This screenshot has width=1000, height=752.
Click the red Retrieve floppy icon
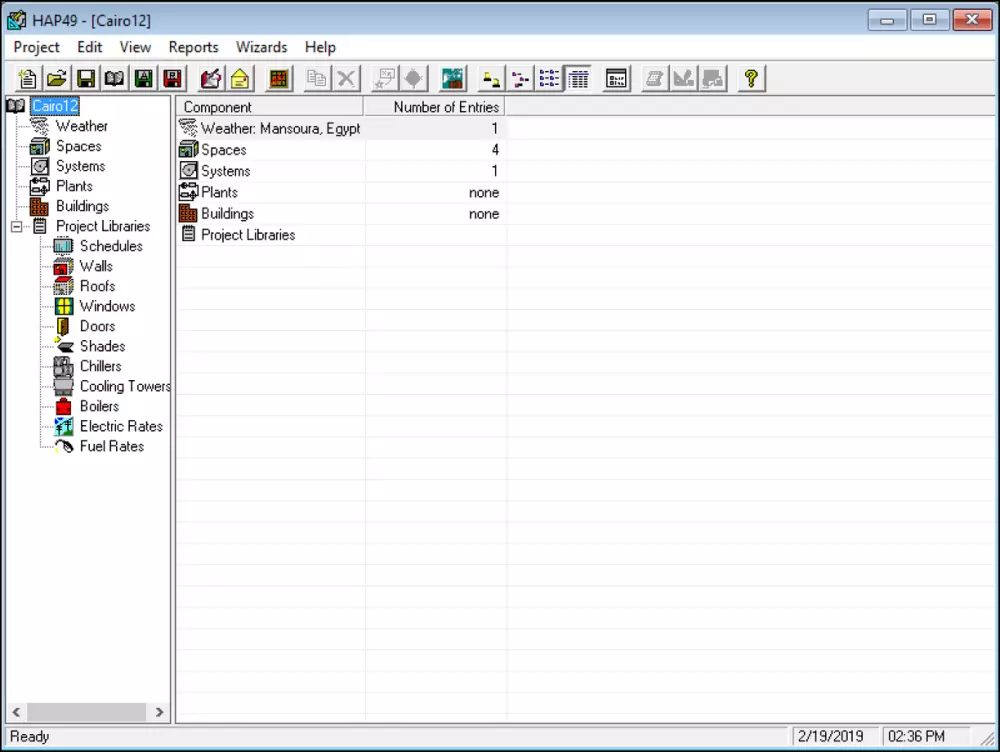click(173, 78)
